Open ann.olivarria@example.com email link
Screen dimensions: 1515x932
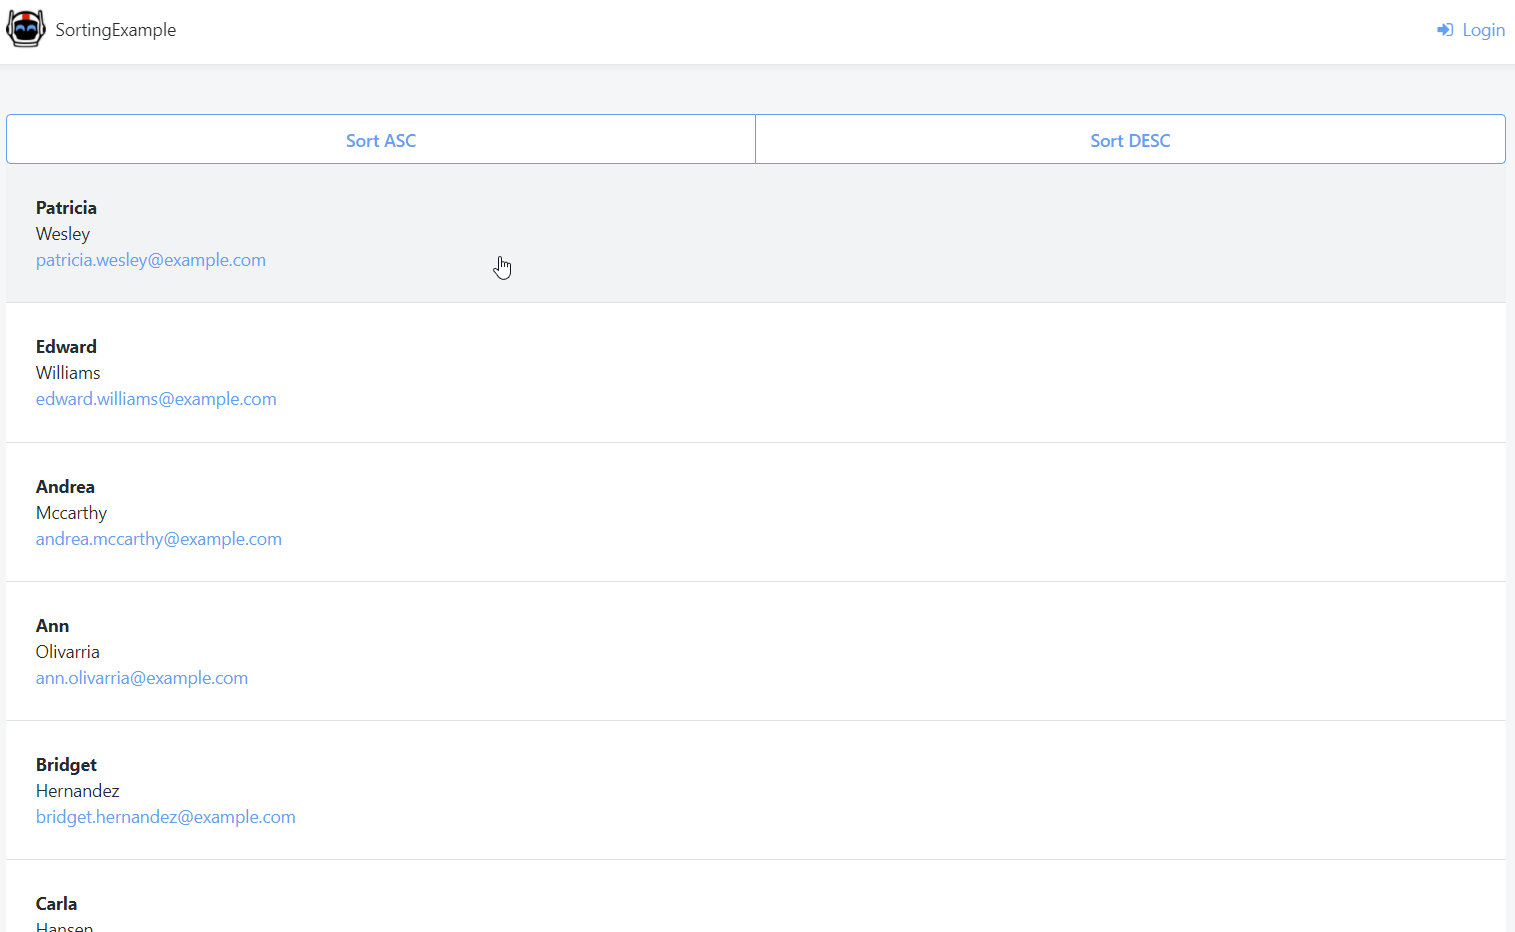point(142,677)
